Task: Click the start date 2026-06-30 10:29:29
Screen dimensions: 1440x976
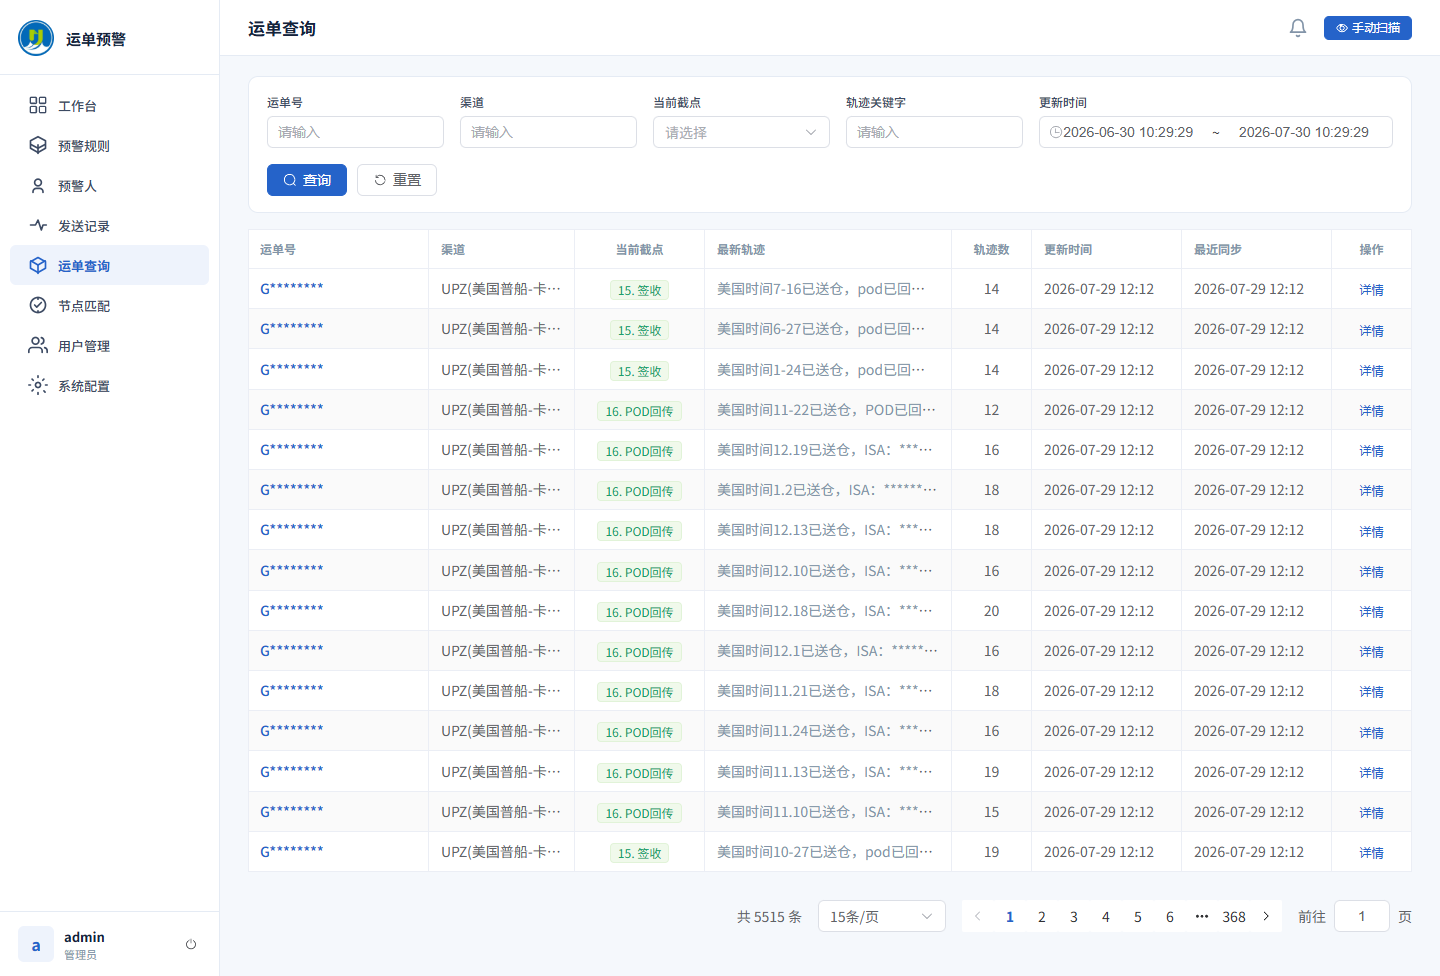Action: [x=1128, y=132]
